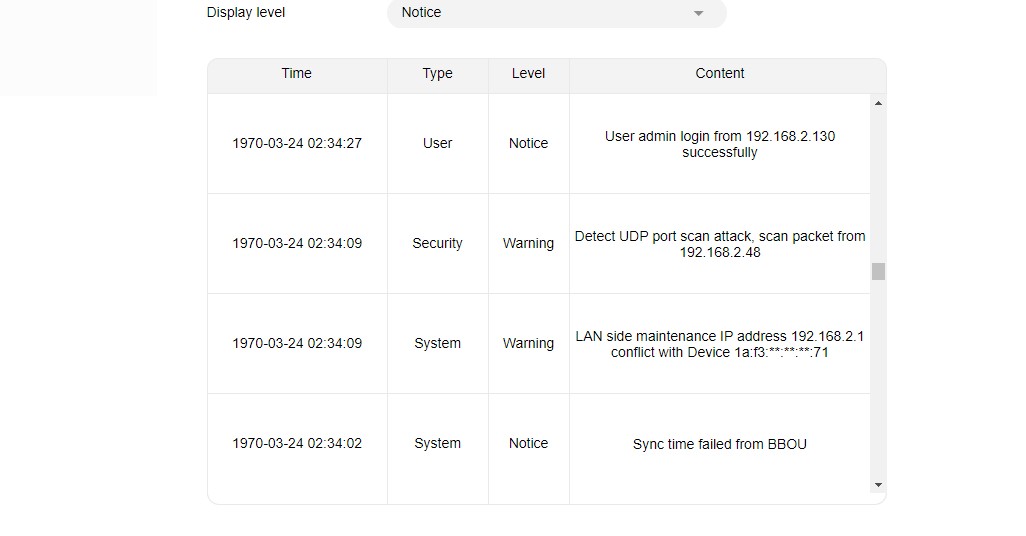1026x536 pixels.
Task: Select the Sync time failed message
Action: tap(719, 444)
